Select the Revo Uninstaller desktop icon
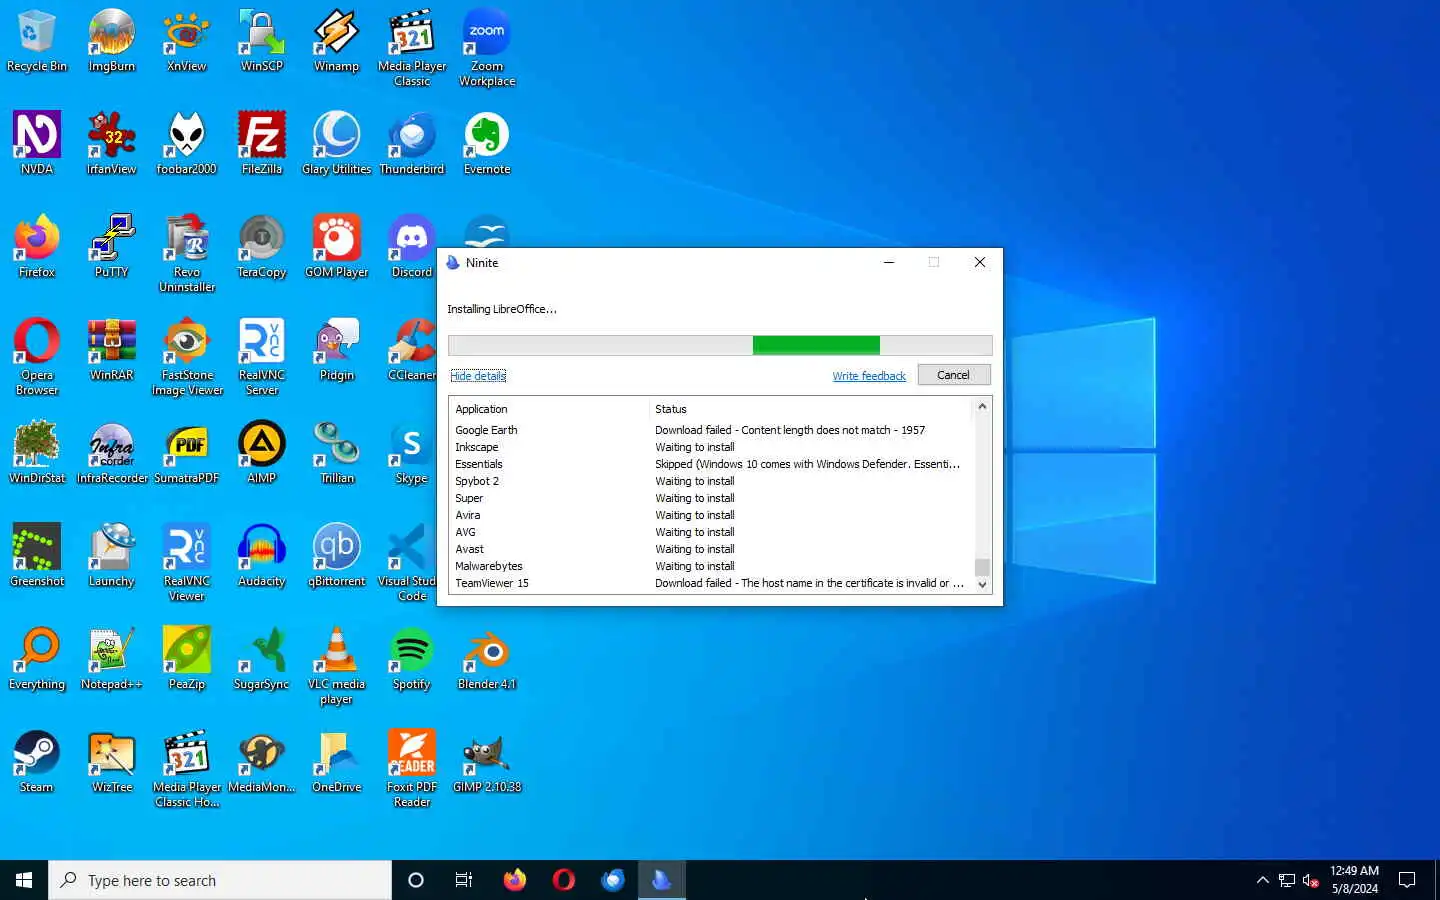The image size is (1440, 900). 186,254
